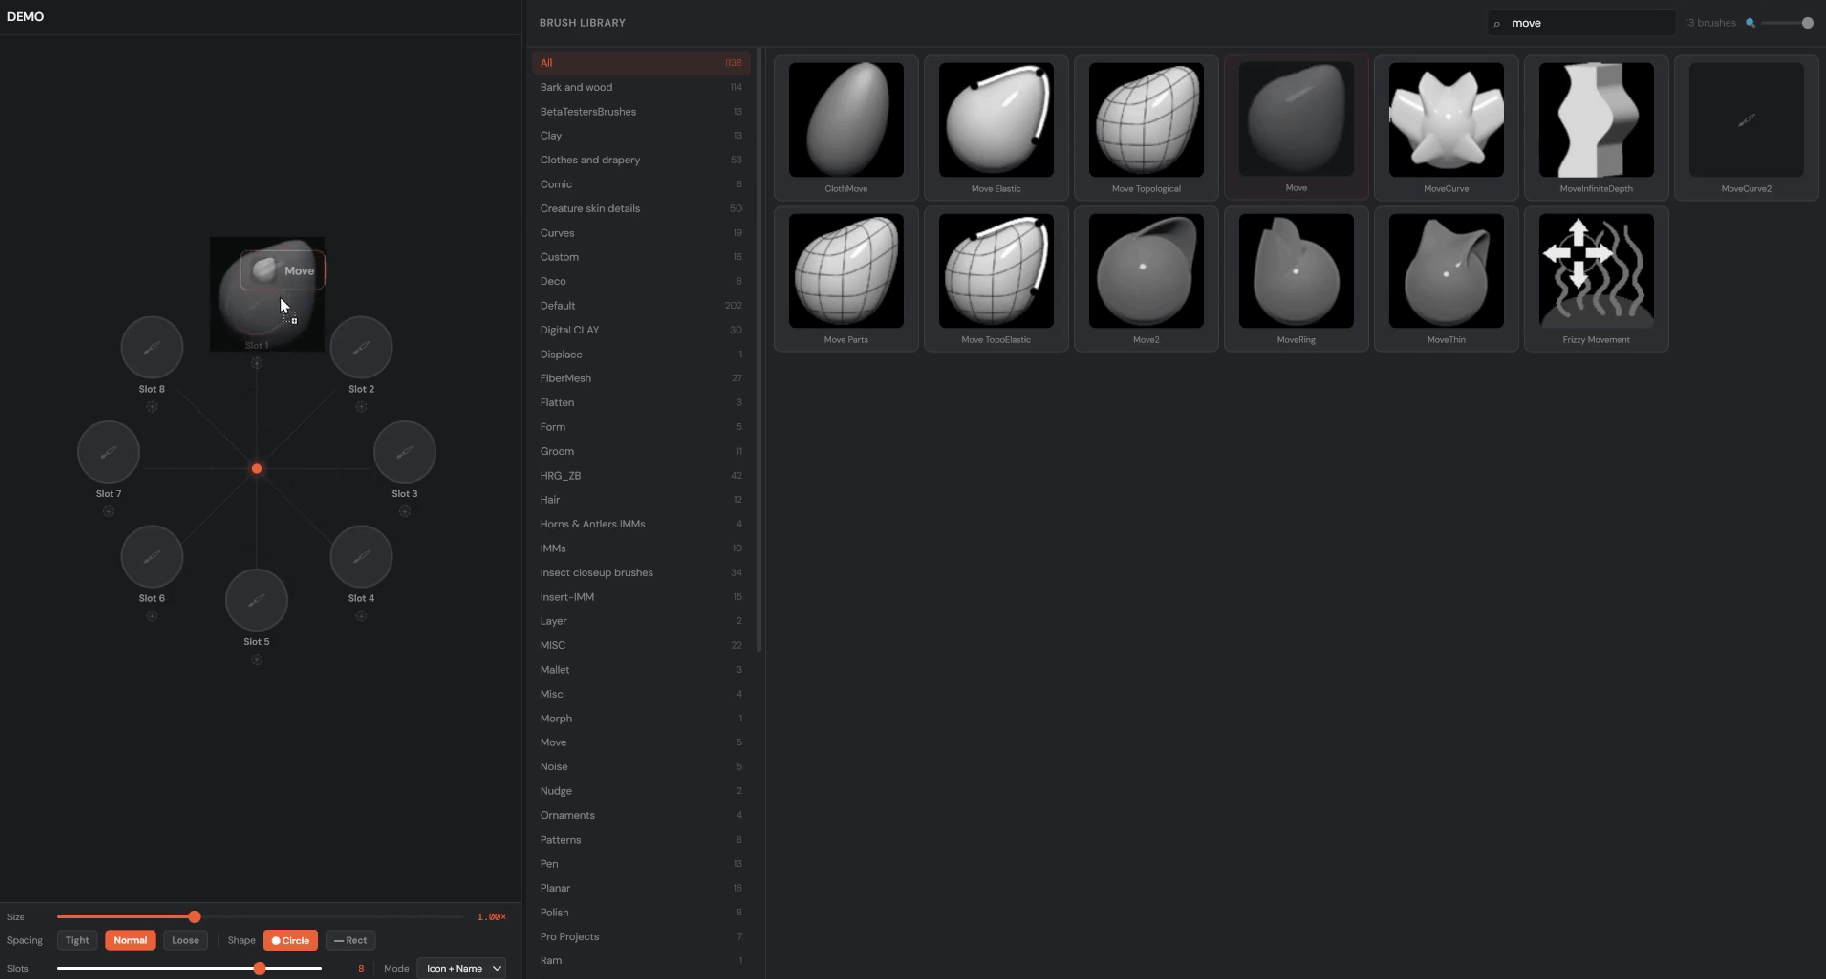Click the Slot 6 brush circle
Image resolution: width=1826 pixels, height=979 pixels.
point(152,556)
